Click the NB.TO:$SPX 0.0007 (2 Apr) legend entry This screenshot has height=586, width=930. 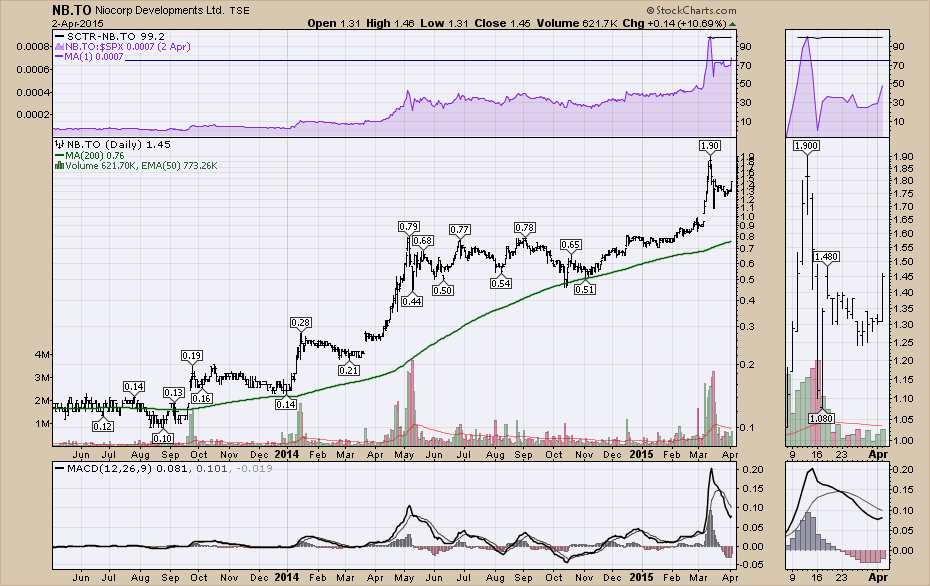[x=128, y=46]
